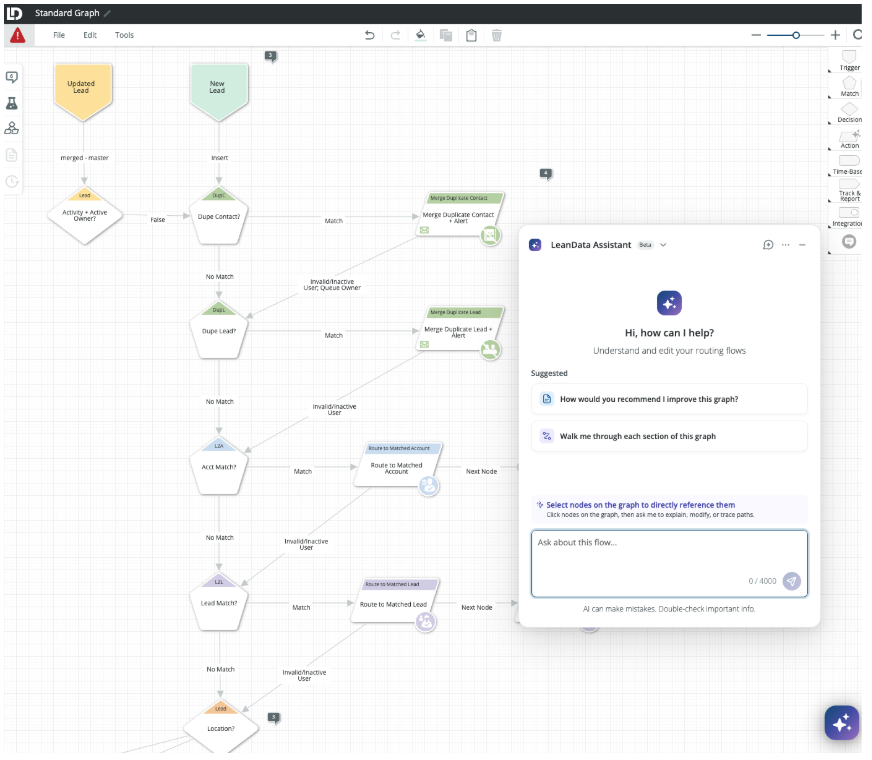Image resolution: width=872 pixels, height=760 pixels.
Task: Open the users group icon in sidebar
Action: pyautogui.click(x=12, y=129)
